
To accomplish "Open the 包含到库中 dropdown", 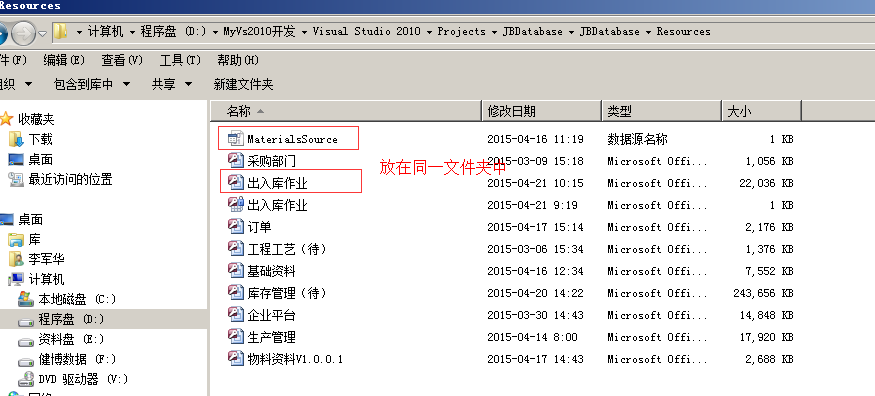I will pyautogui.click(x=92, y=84).
